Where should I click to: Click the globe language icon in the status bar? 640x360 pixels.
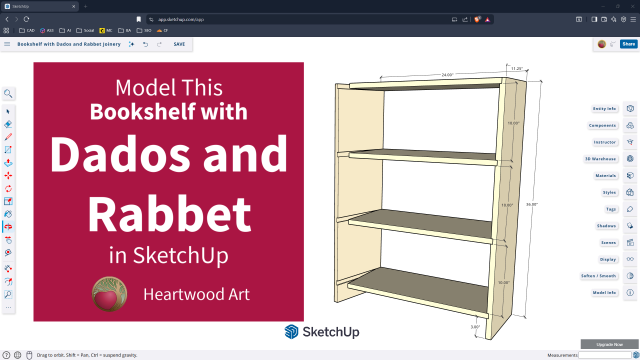[18, 355]
